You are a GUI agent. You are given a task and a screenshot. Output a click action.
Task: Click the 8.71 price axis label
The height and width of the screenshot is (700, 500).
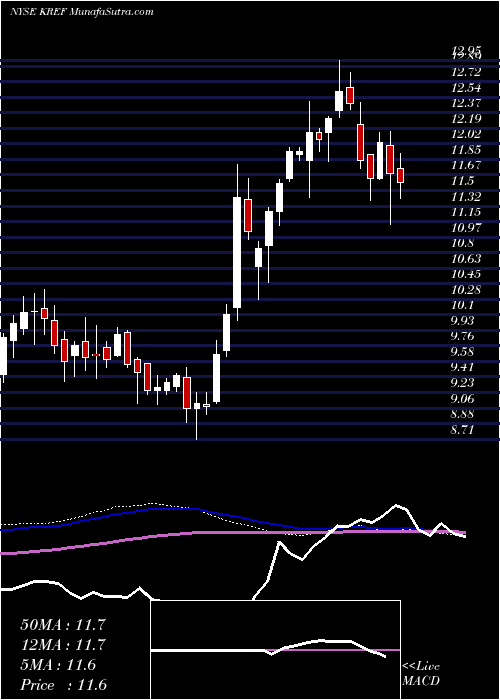coord(463,429)
